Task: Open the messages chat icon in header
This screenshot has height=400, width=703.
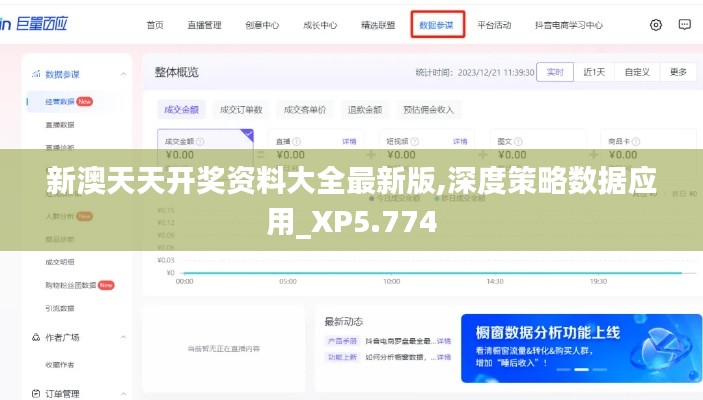Action: (684, 25)
